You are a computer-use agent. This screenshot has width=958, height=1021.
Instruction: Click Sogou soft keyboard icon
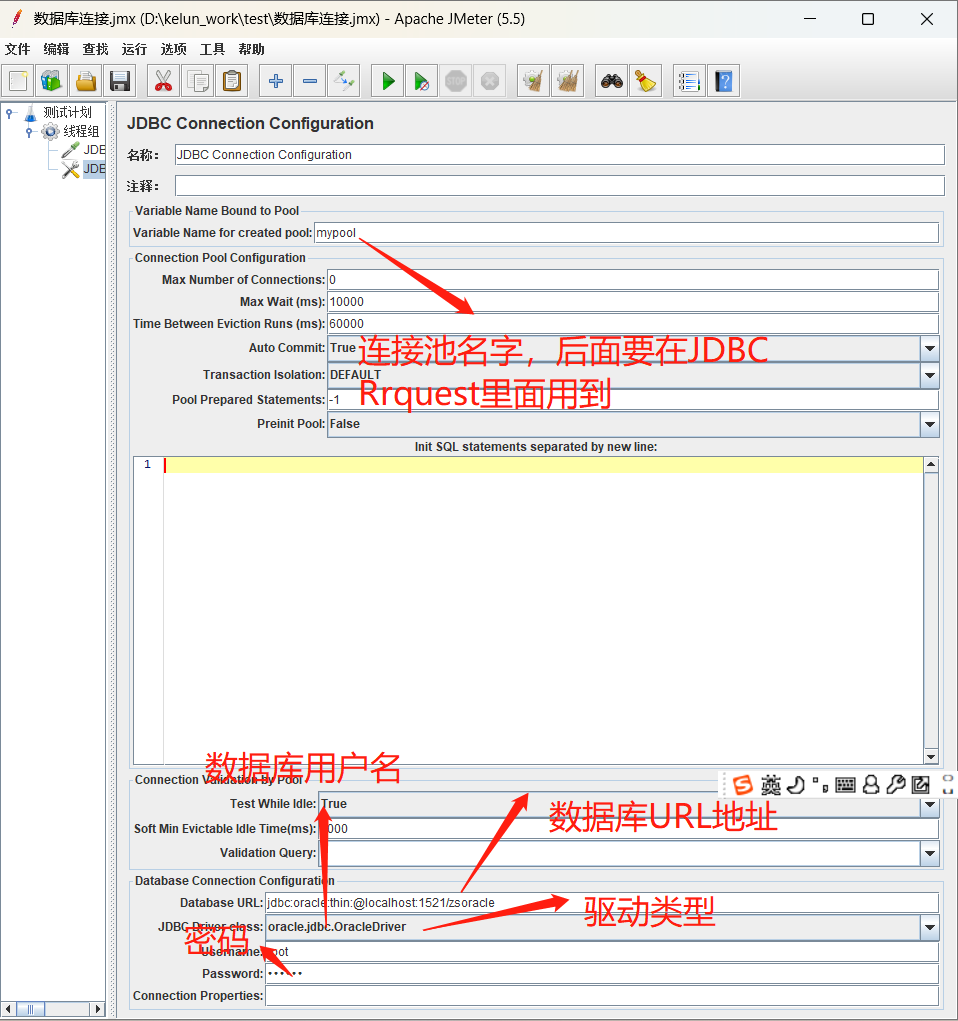[845, 785]
